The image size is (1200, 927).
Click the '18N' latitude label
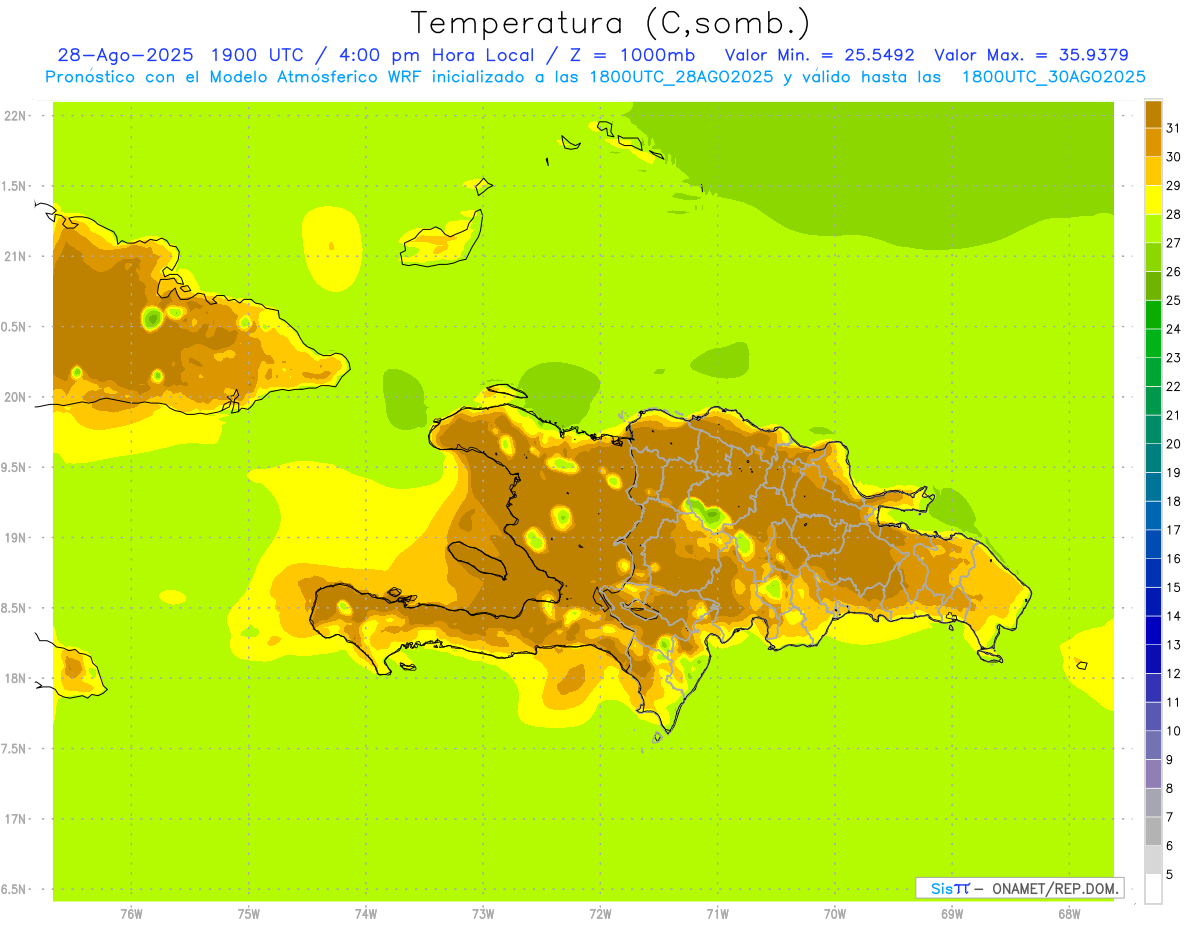pyautogui.click(x=14, y=678)
